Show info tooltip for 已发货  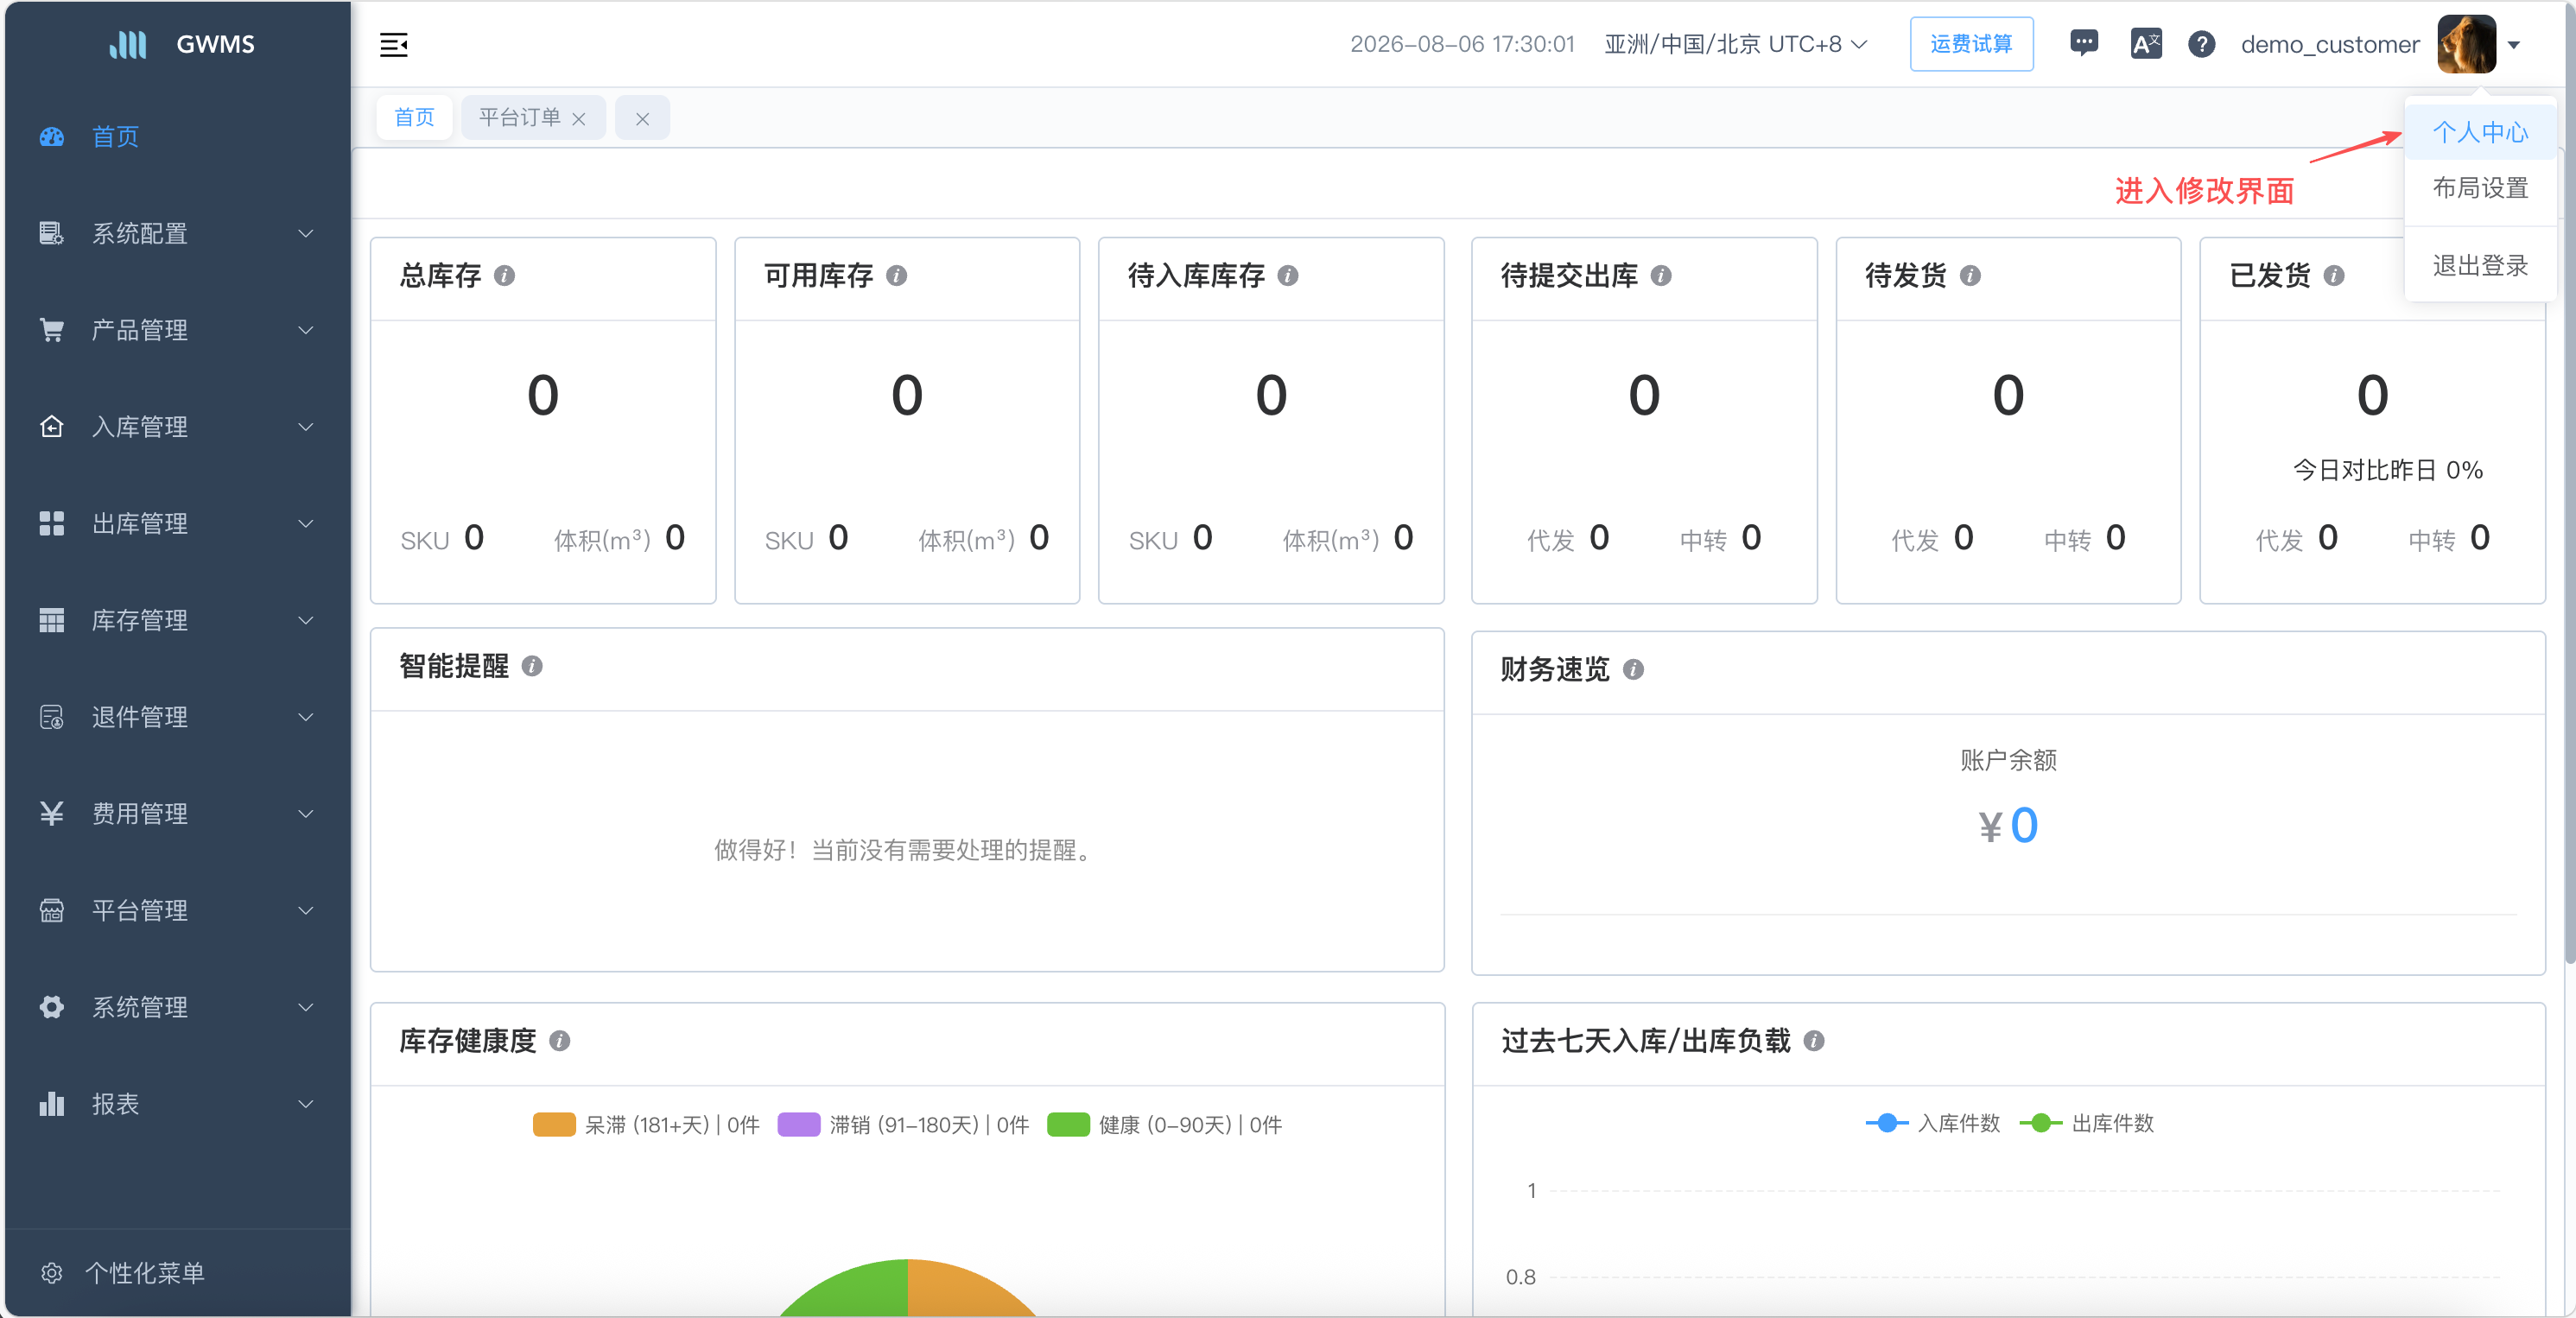point(2334,276)
